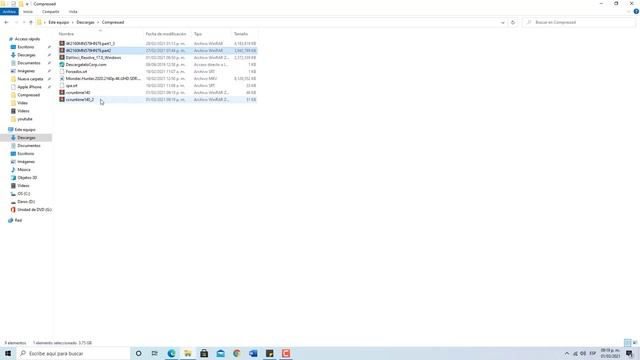Open File Explorer taskbar icon
This screenshot has height=360, width=640.
coord(188,353)
